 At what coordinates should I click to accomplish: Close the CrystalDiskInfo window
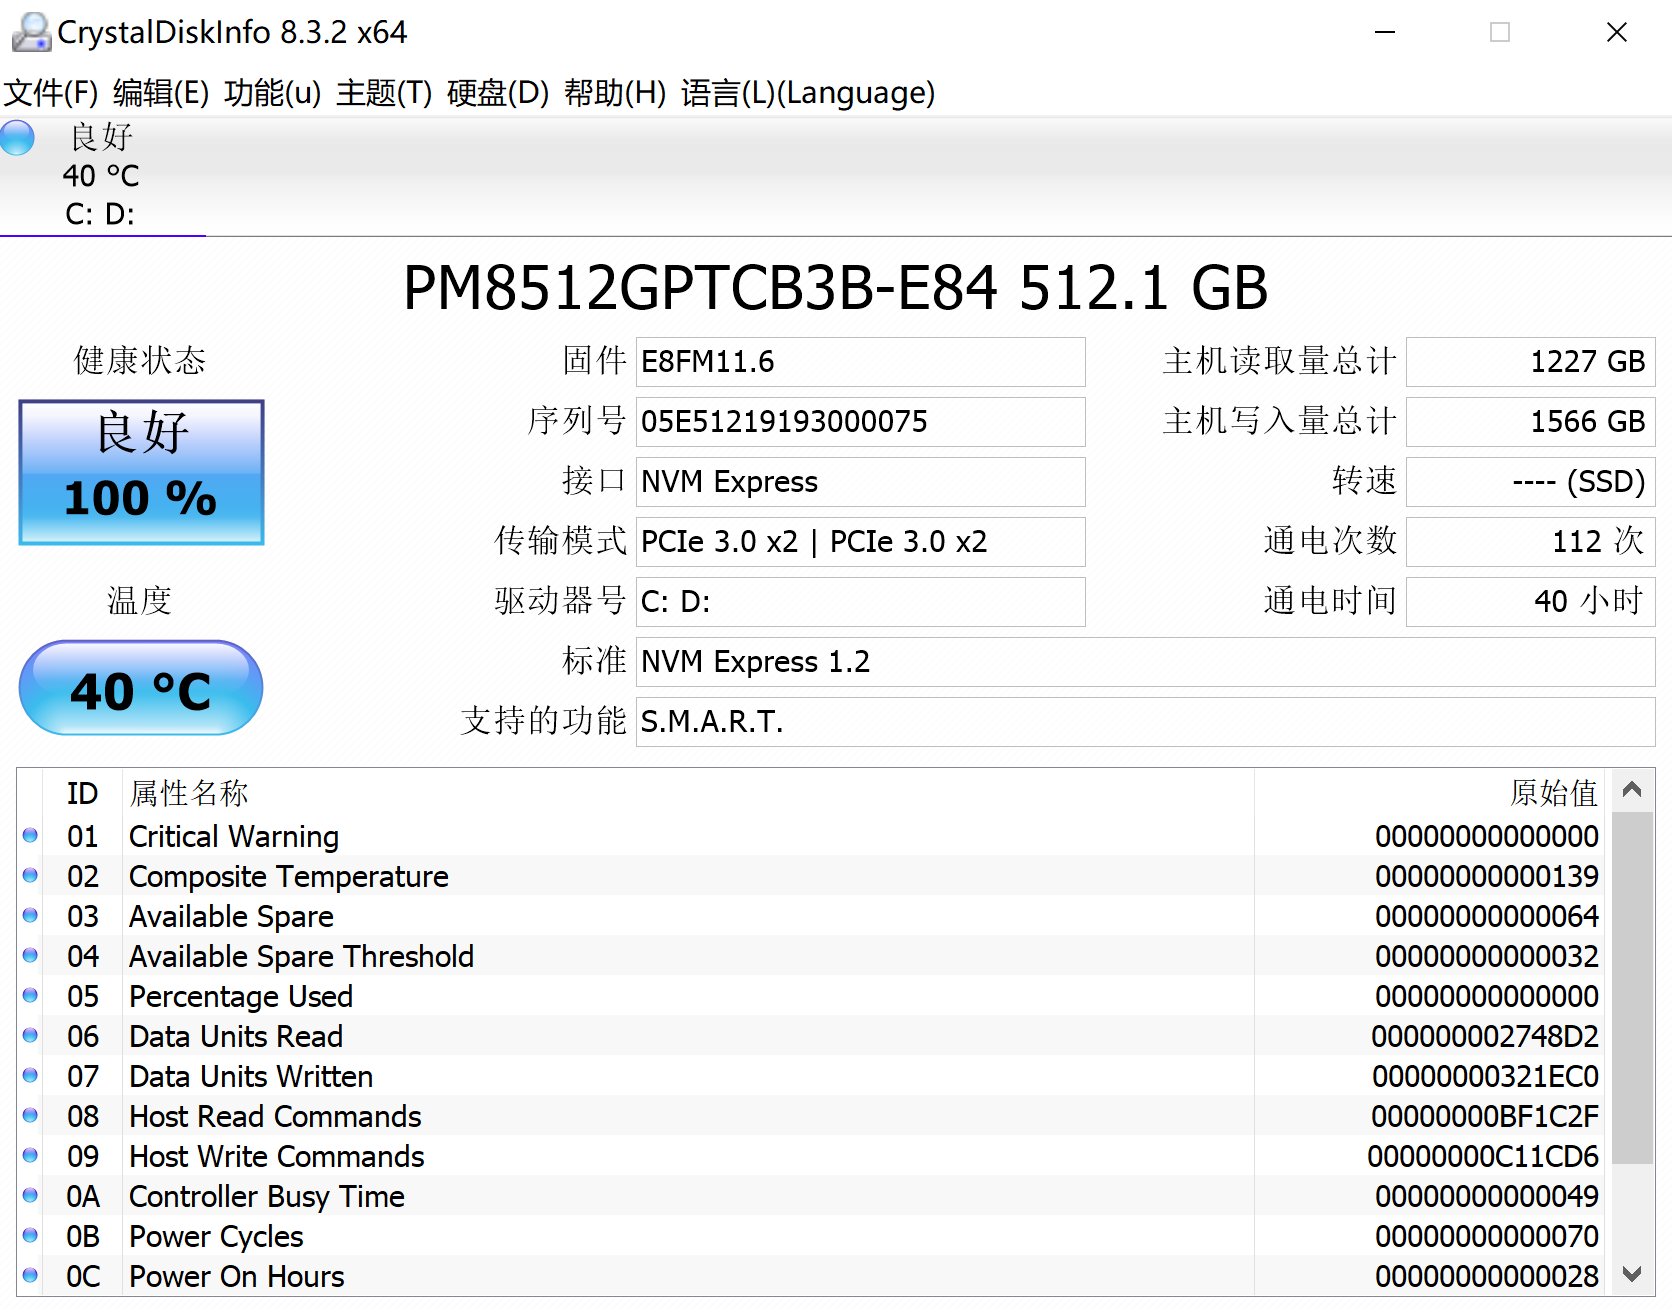1617,32
